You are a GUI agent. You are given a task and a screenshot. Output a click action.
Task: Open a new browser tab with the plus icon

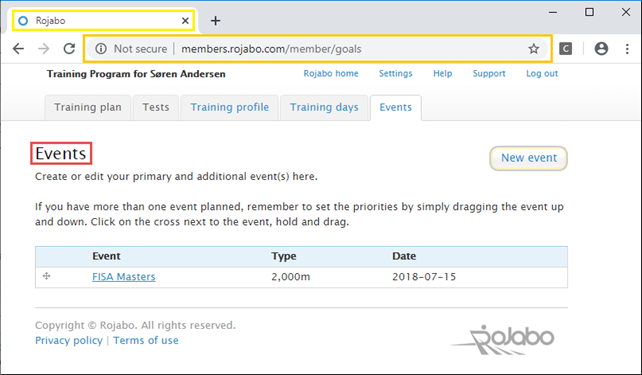click(x=215, y=20)
